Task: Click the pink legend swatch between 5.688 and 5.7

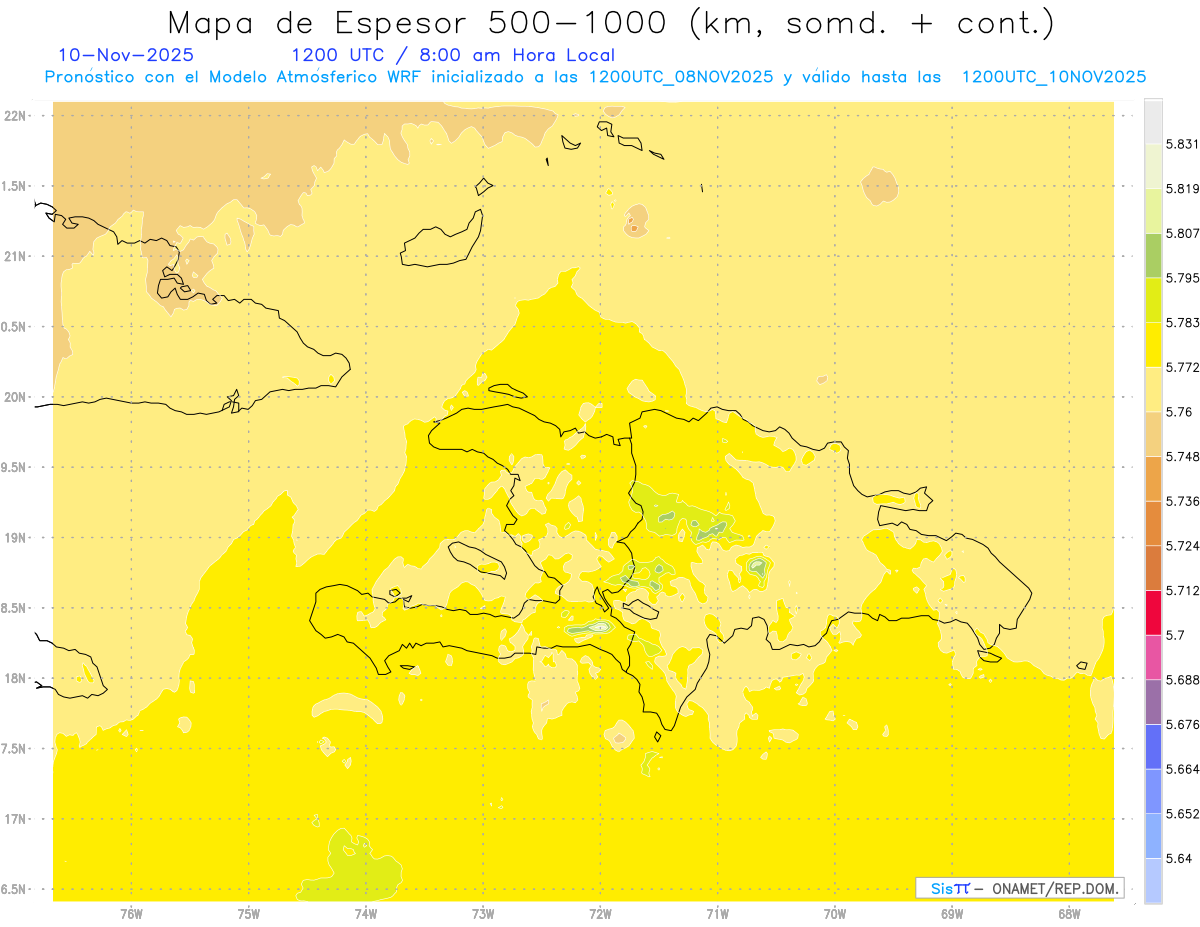Action: [1153, 657]
